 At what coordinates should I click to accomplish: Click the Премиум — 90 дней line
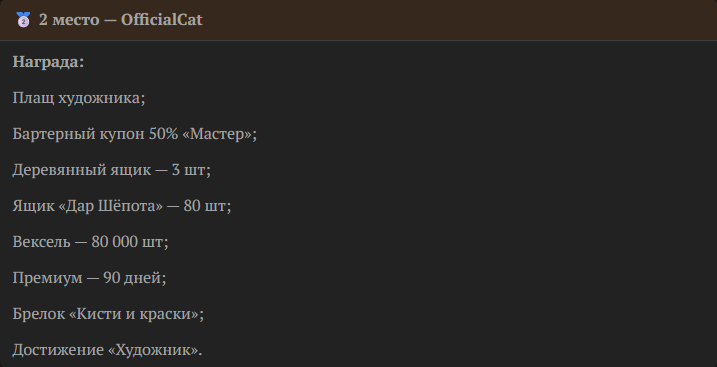pos(90,278)
